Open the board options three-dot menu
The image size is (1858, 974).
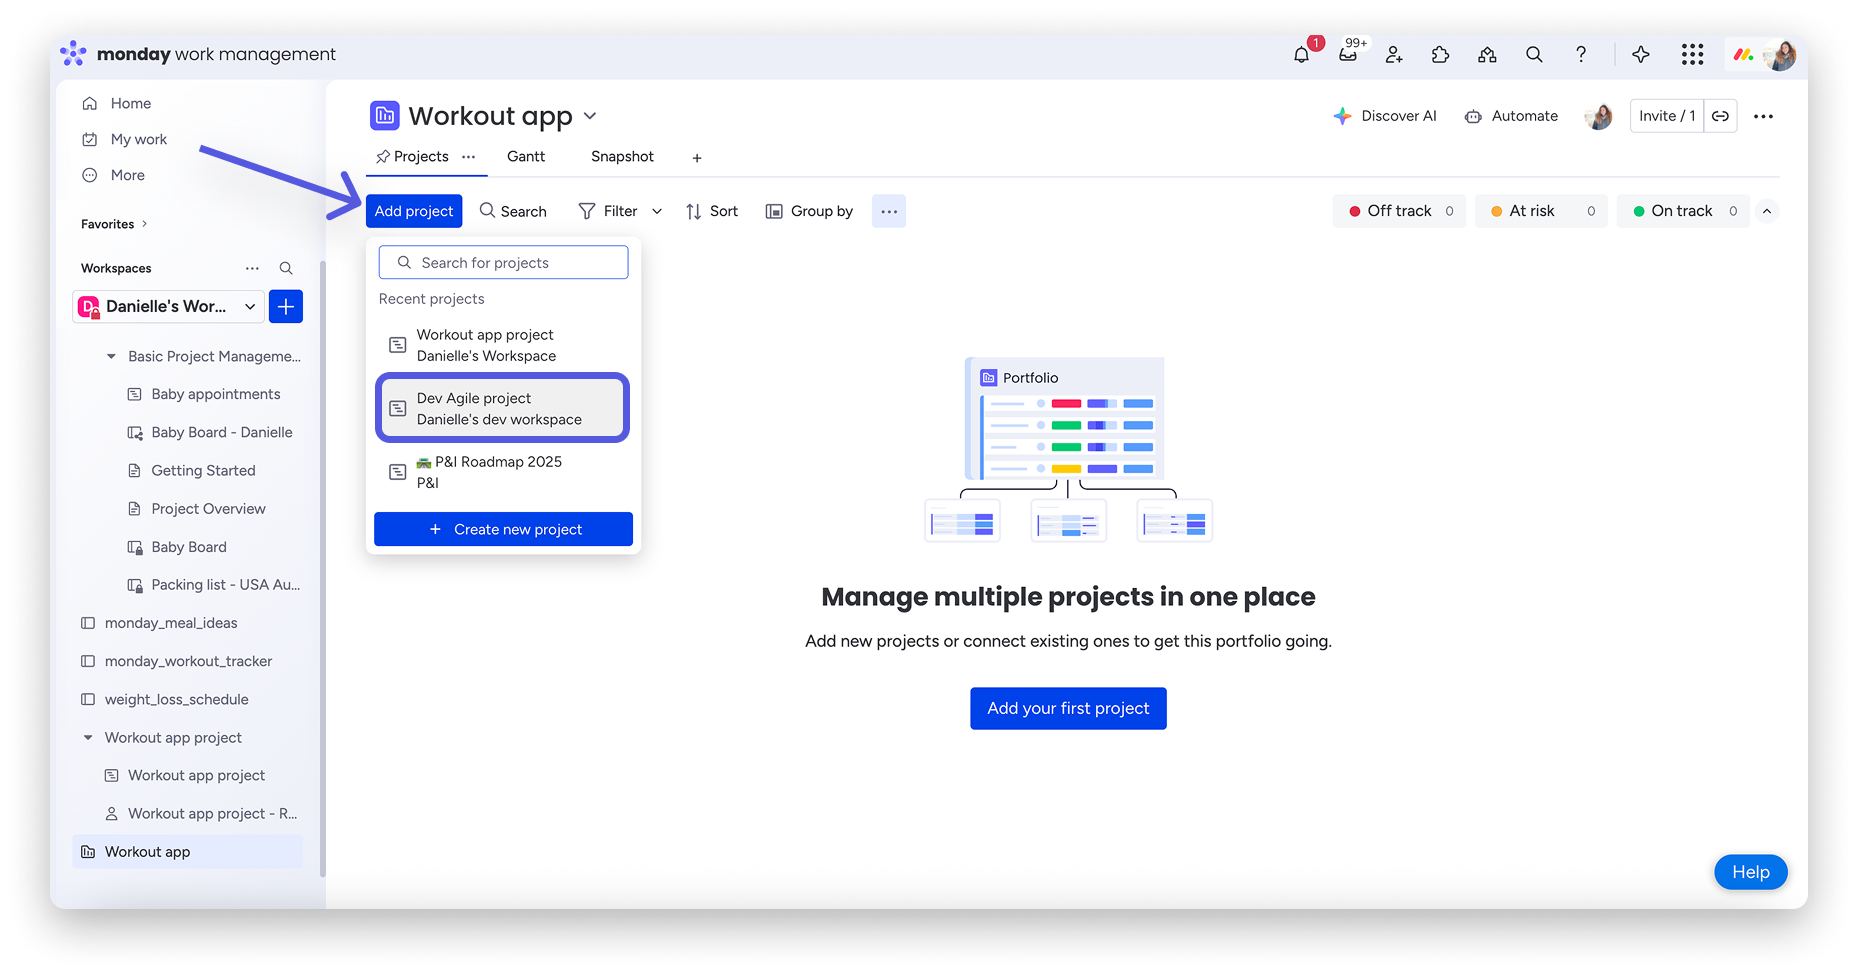pyautogui.click(x=1763, y=116)
